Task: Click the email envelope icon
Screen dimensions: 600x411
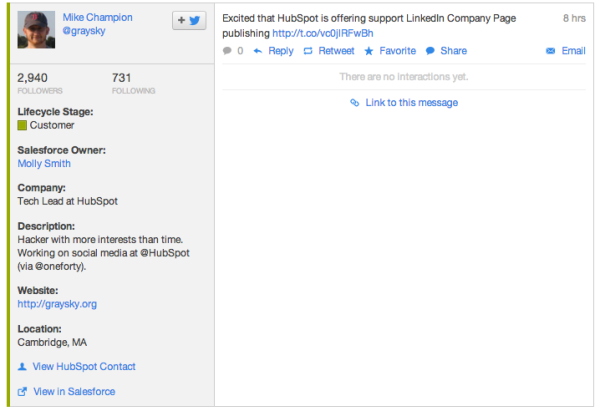Action: click(550, 51)
